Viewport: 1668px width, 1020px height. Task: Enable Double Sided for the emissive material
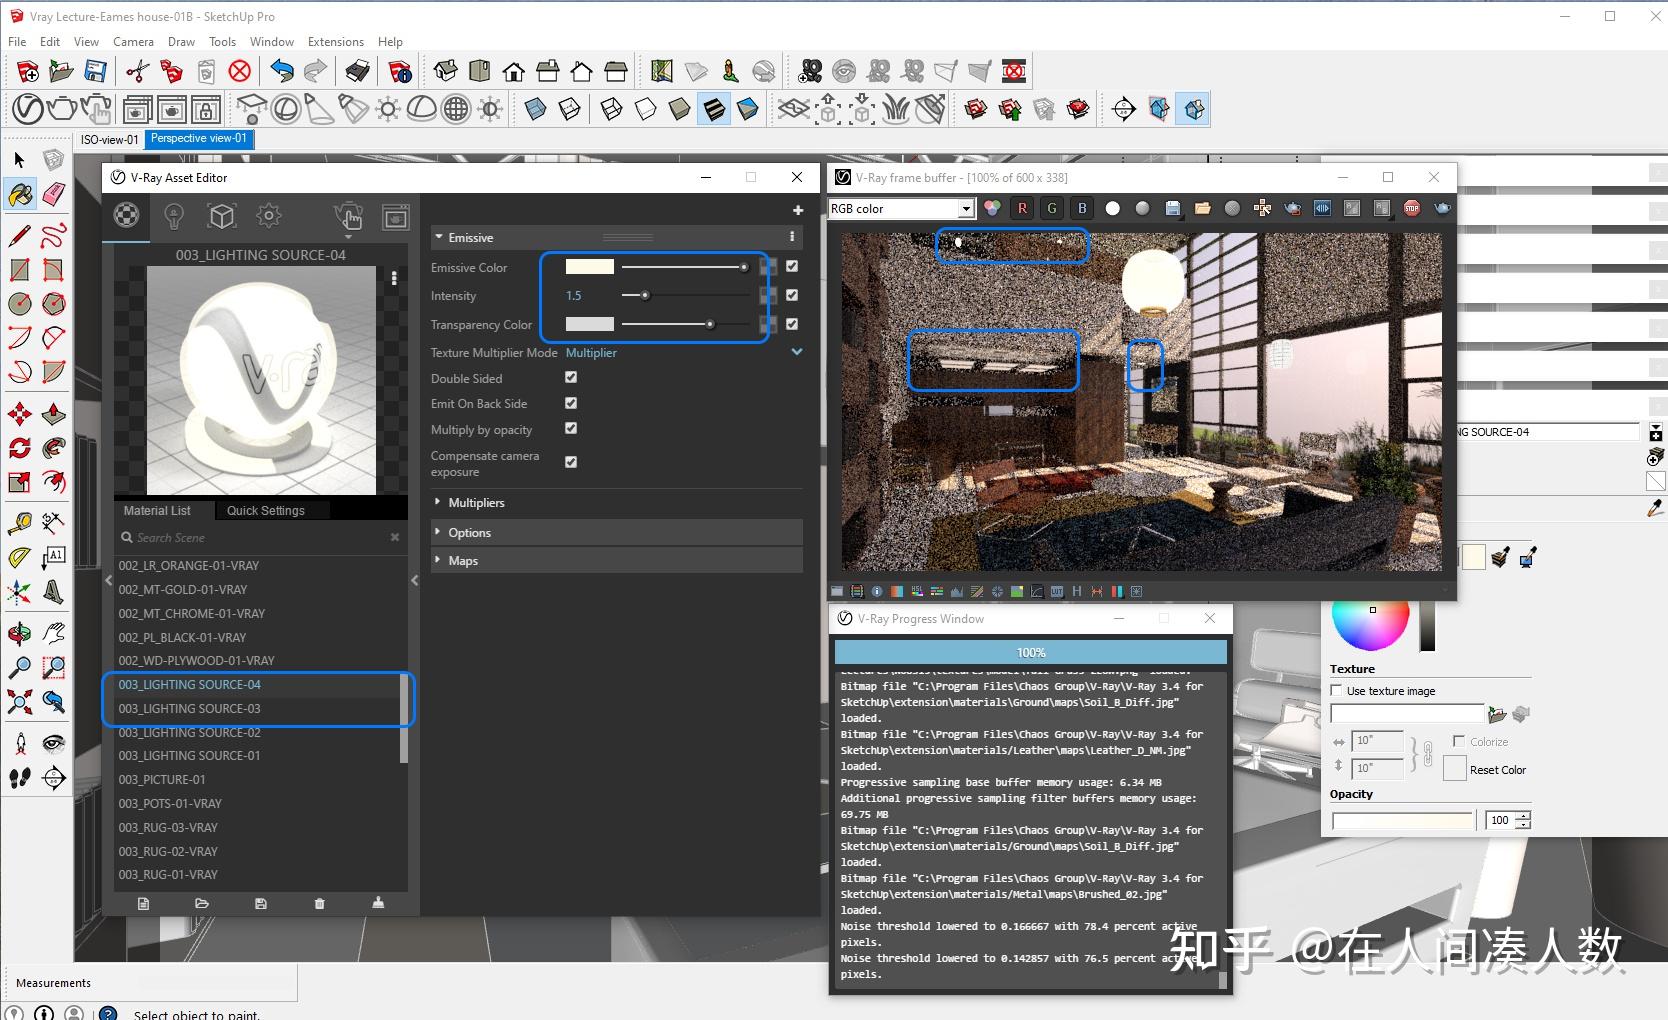click(x=571, y=377)
